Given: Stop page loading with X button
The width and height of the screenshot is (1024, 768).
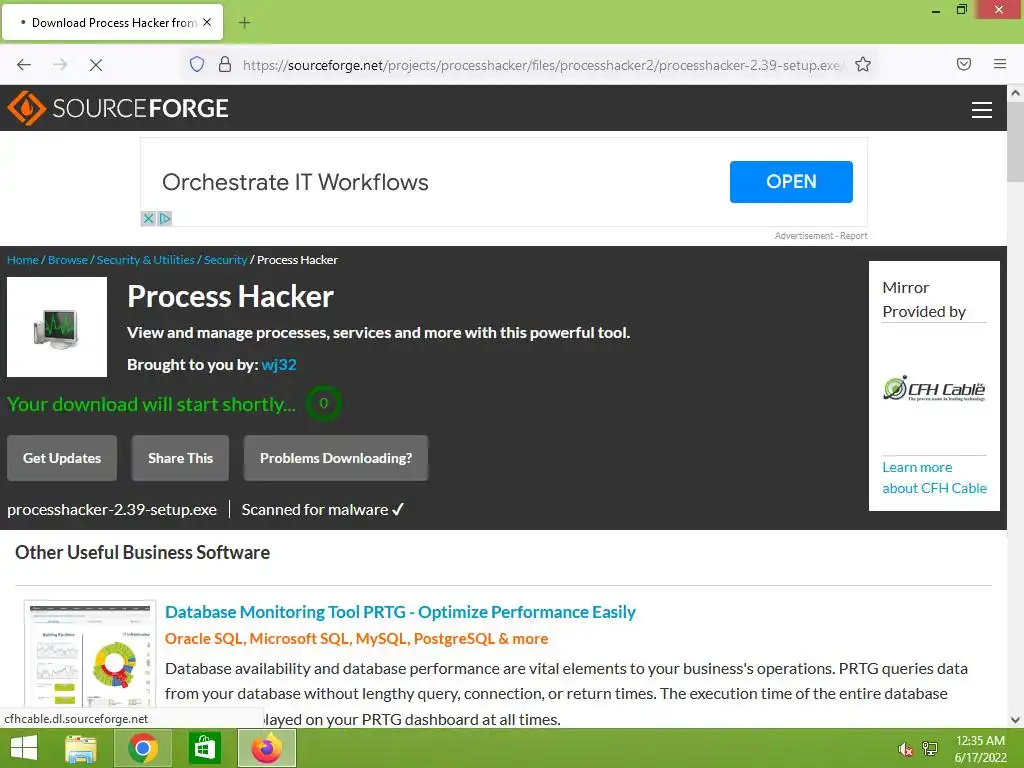Looking at the screenshot, I should [95, 64].
